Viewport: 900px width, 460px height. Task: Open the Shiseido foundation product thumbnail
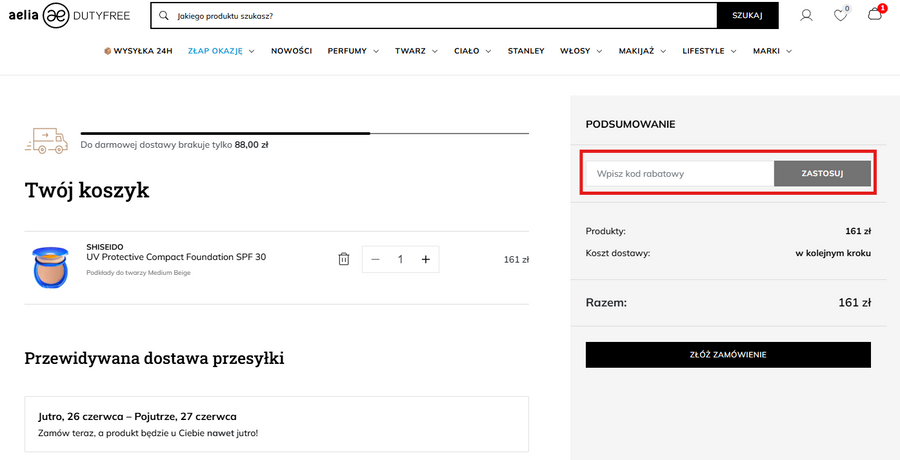coord(49,267)
